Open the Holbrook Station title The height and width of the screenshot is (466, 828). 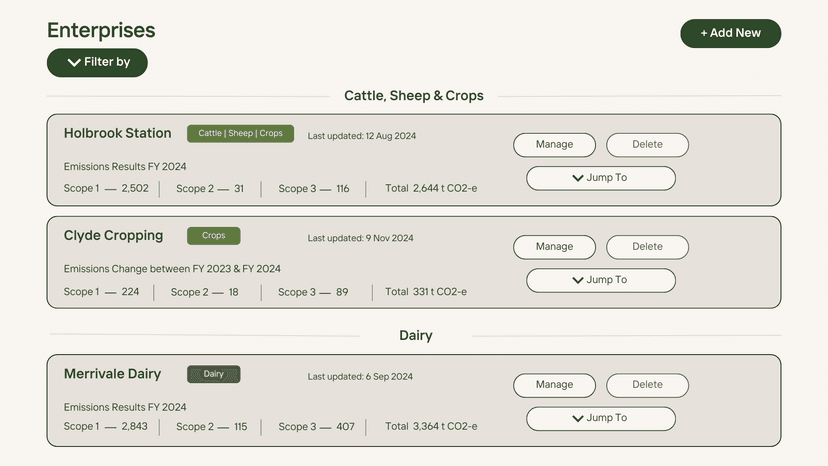pyautogui.click(x=117, y=133)
